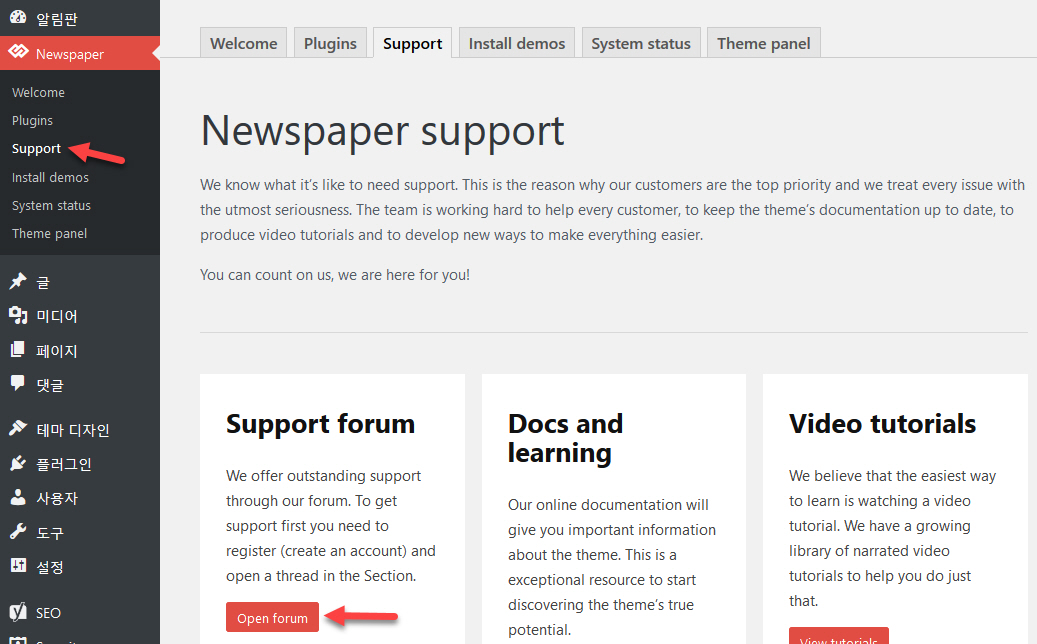This screenshot has height=644, width=1037.
Task: Switch to the Theme panel tab
Action: (x=763, y=43)
